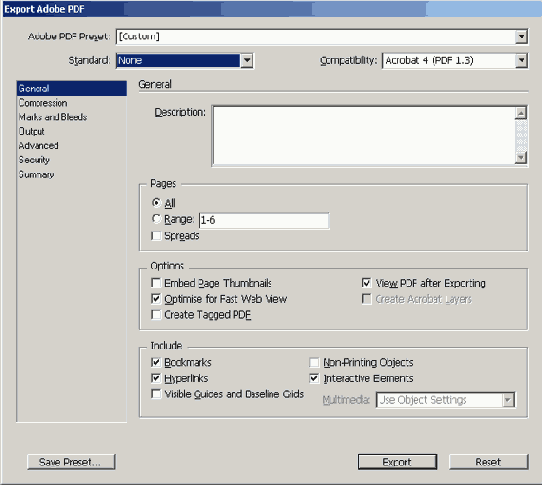Open the Multimedia Use Object Settings dropdown
The image size is (542, 485).
[446, 400]
